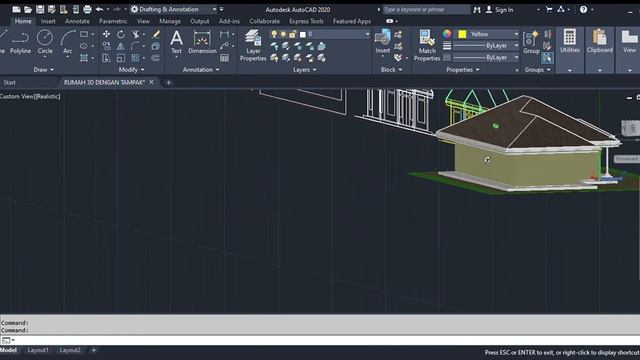This screenshot has width=640, height=360.
Task: Toggle Group Selection on/off button
Action: pos(547,58)
